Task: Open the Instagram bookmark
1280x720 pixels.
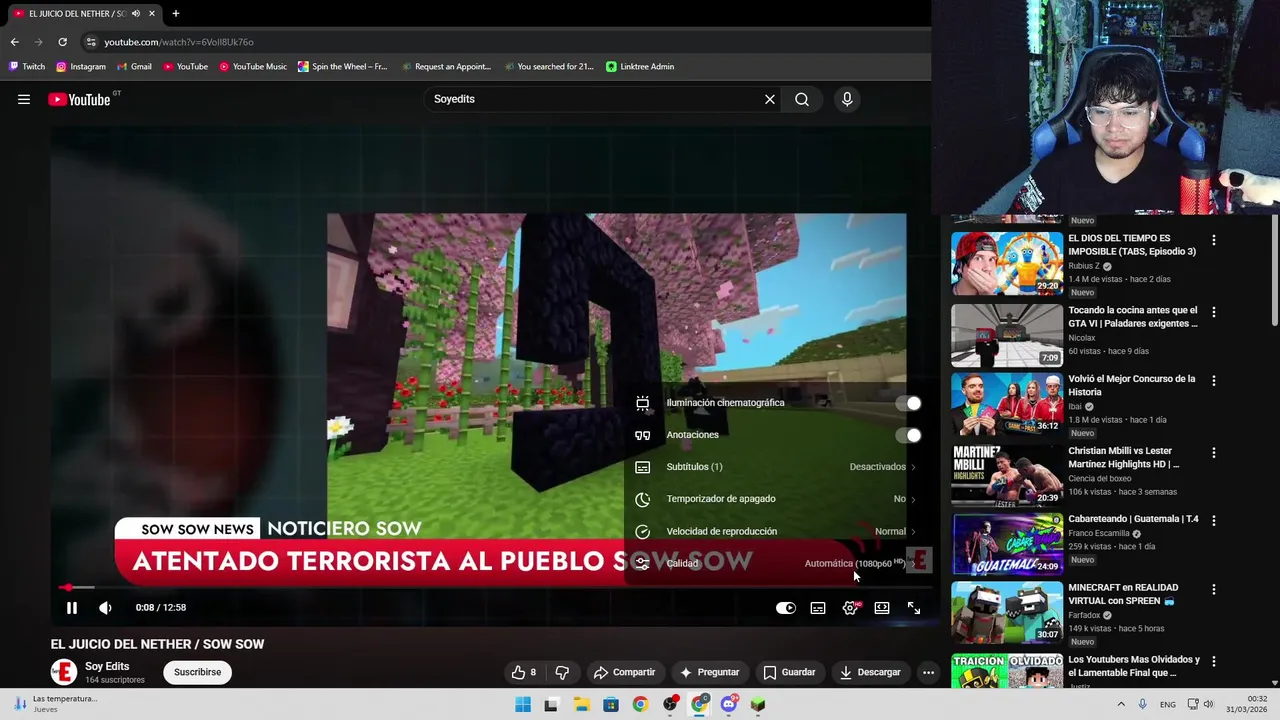Action: (x=81, y=66)
